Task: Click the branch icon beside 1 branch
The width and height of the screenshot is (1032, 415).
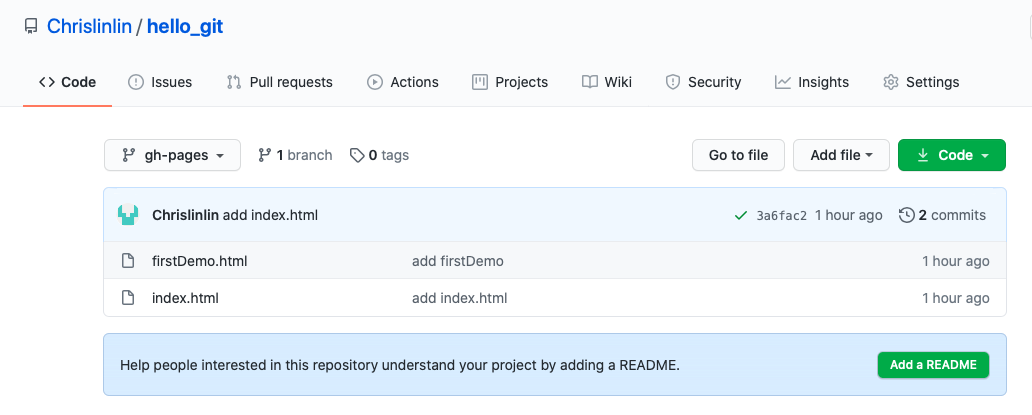Action: pyautogui.click(x=265, y=155)
